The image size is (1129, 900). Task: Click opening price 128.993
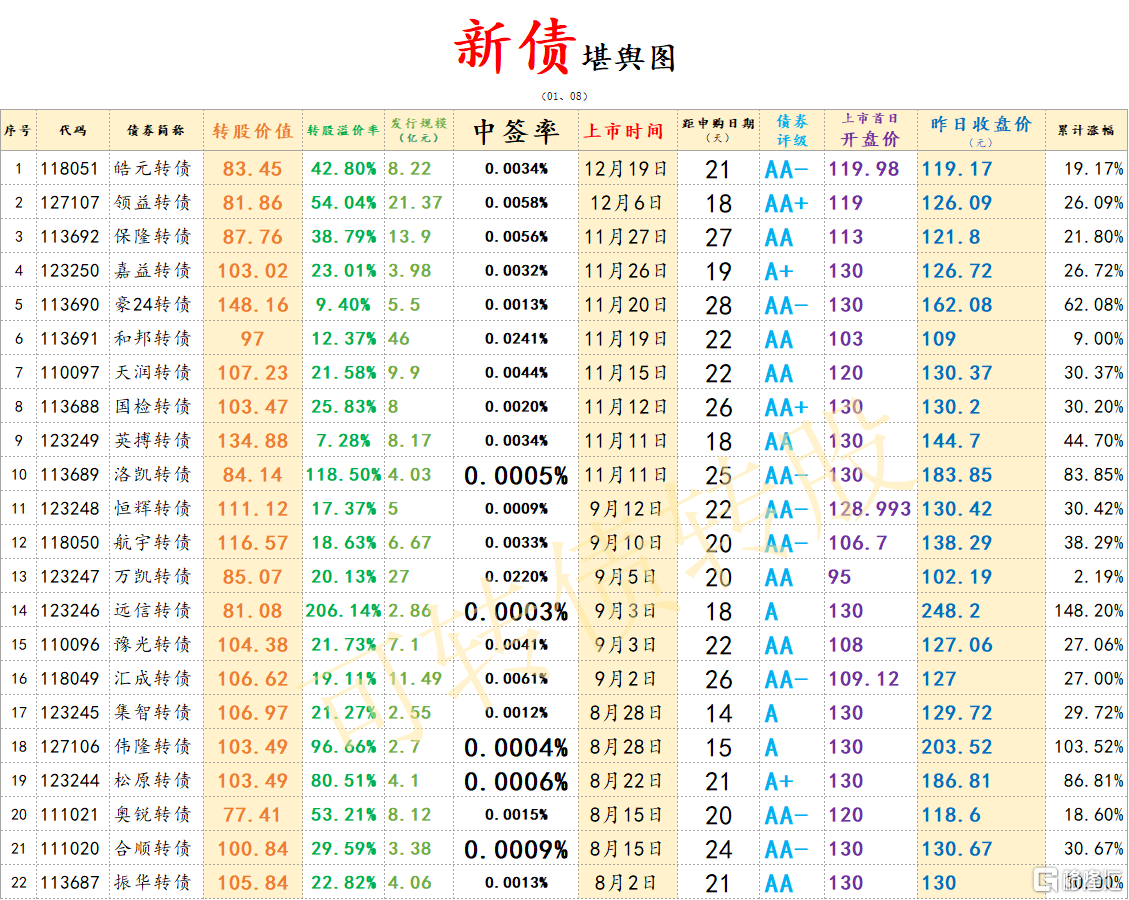click(870, 509)
